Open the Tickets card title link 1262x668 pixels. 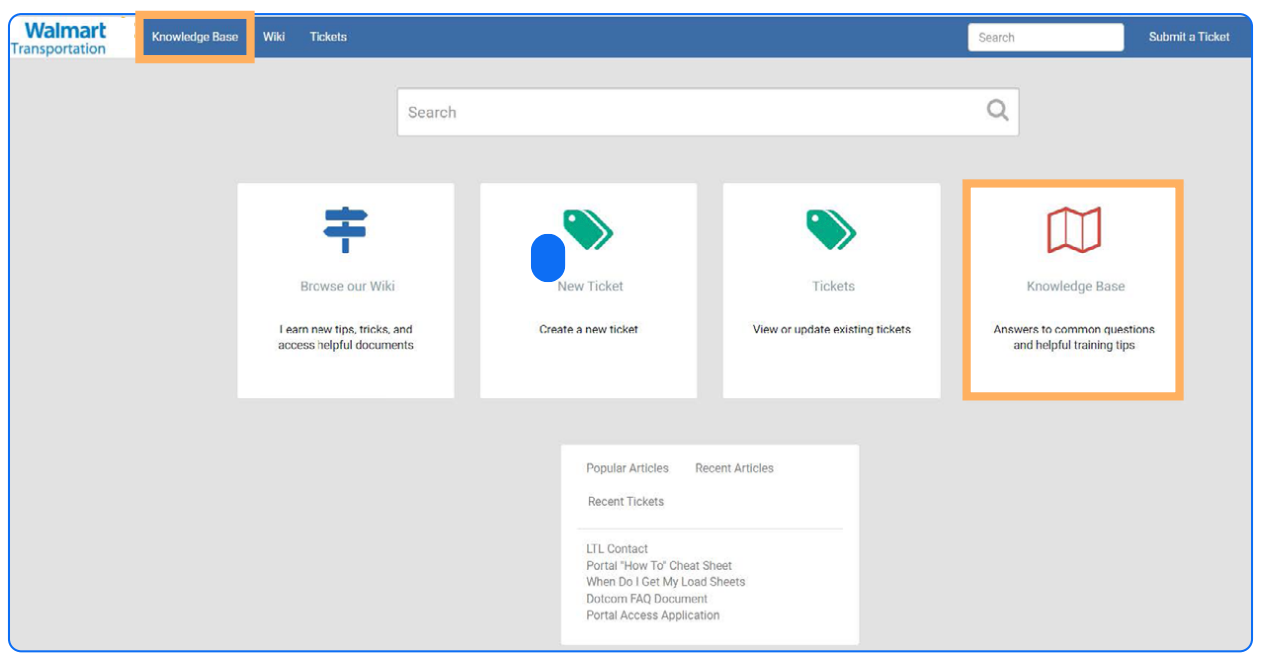click(x=833, y=286)
